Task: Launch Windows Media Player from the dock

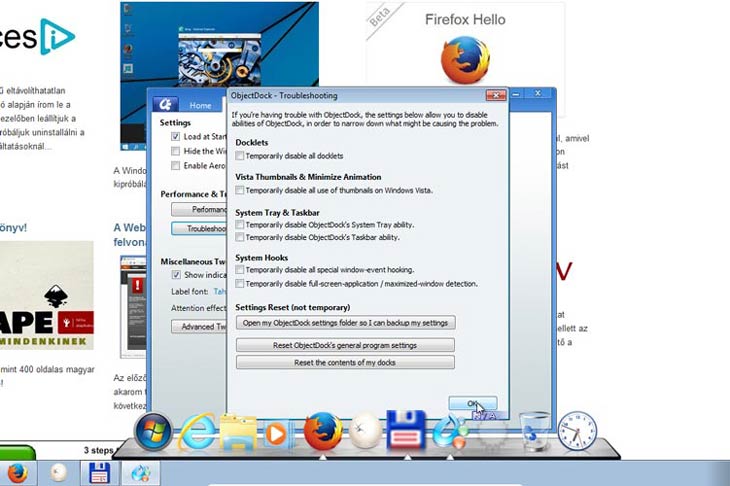Action: pos(276,434)
